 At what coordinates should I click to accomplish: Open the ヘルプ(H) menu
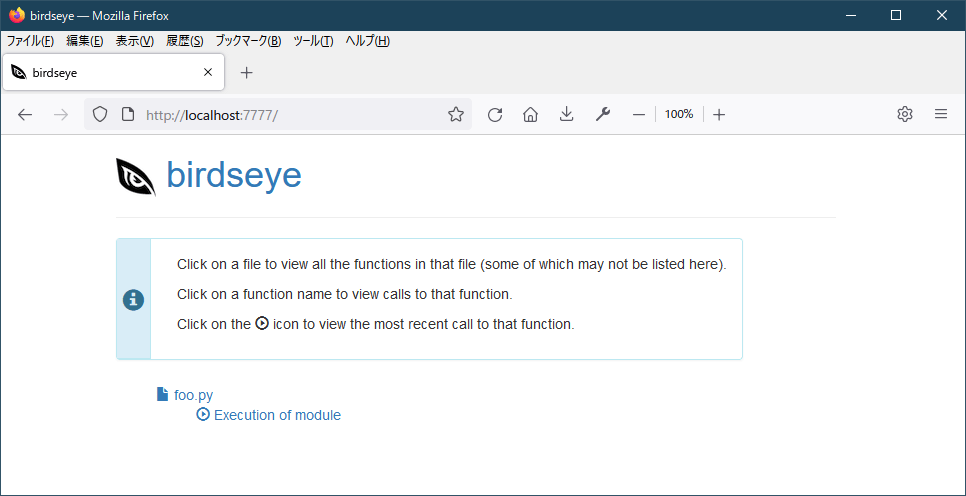pos(367,41)
